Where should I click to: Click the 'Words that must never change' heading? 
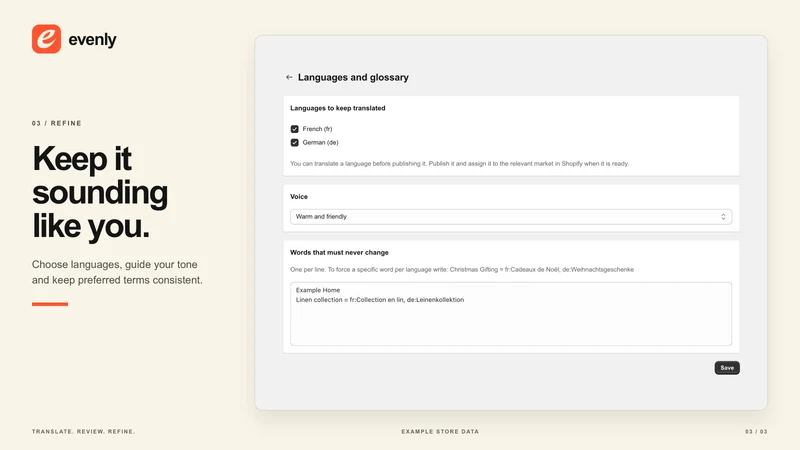click(339, 253)
